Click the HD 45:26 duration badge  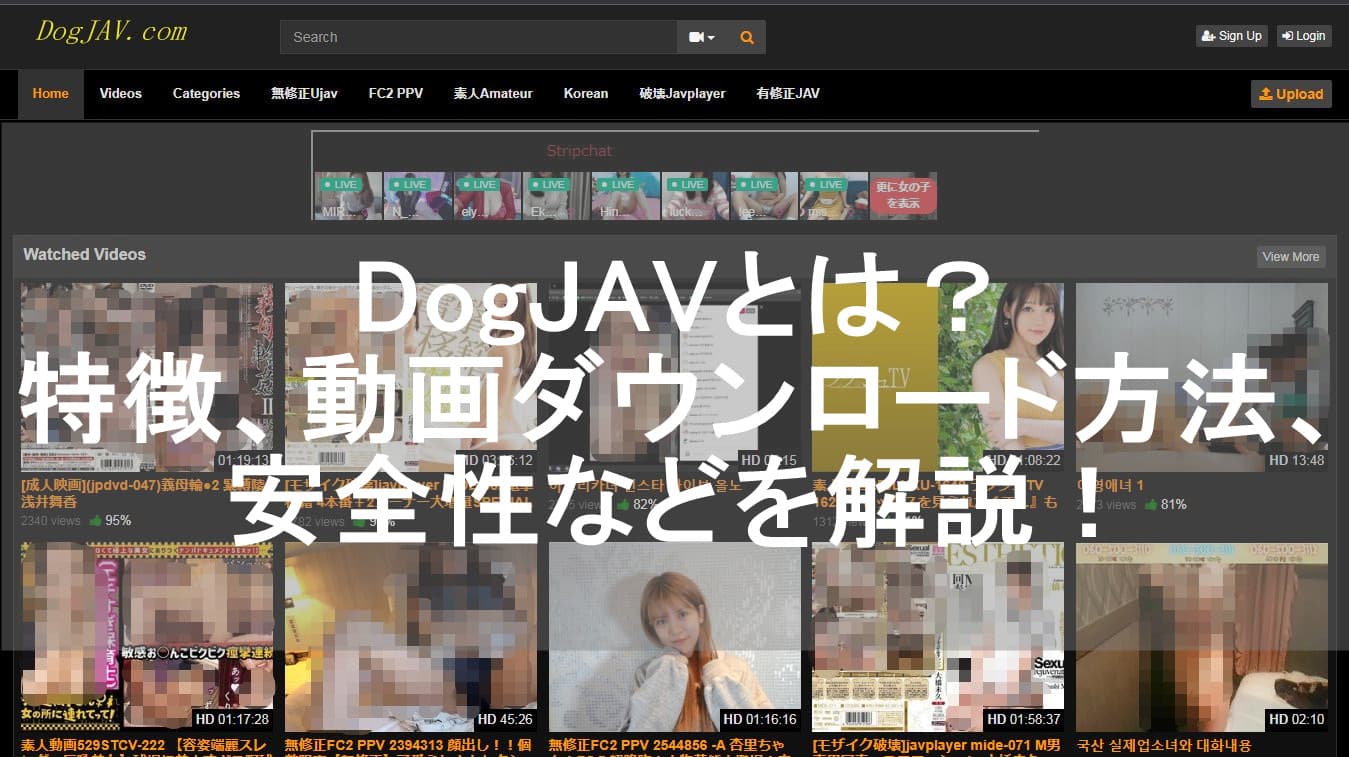[505, 720]
